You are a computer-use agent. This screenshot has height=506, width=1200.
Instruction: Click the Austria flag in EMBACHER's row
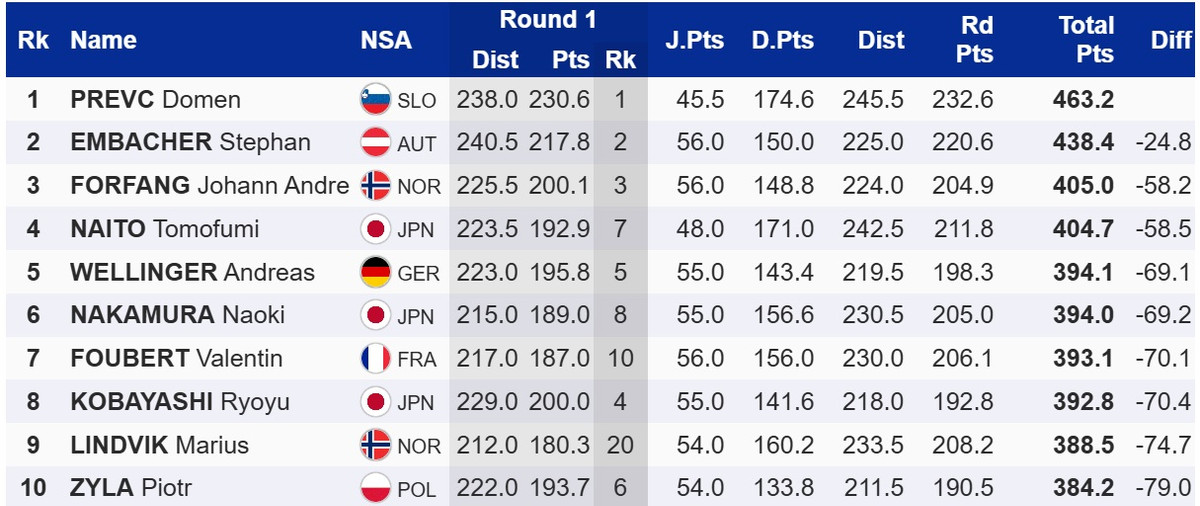tap(375, 143)
